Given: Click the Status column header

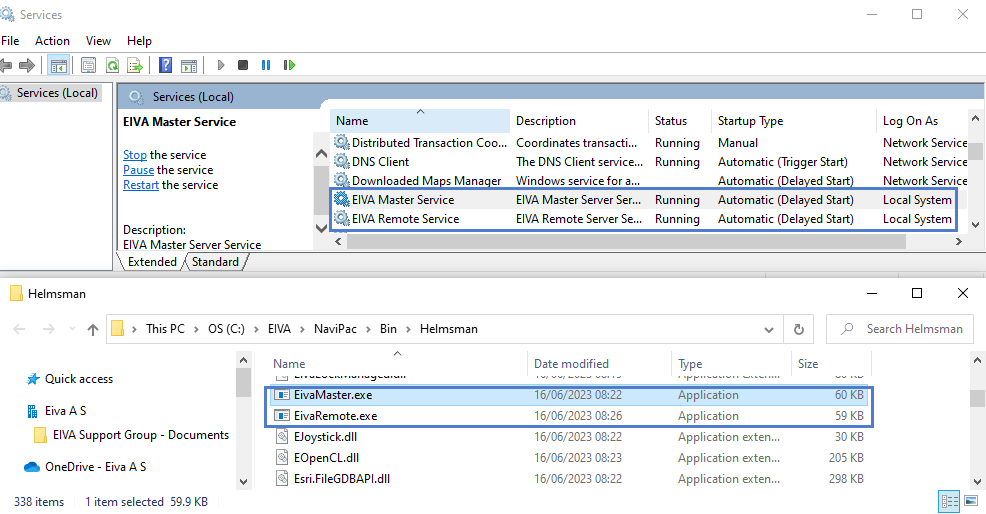Looking at the screenshot, I should click(680, 121).
